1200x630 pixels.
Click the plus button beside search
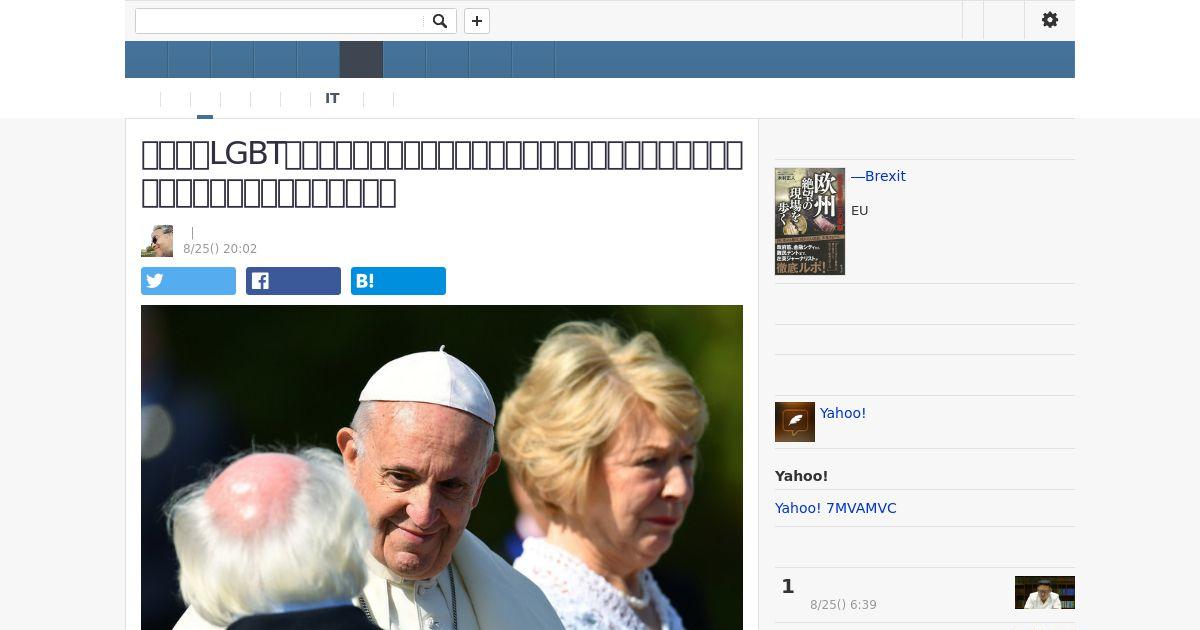477,21
